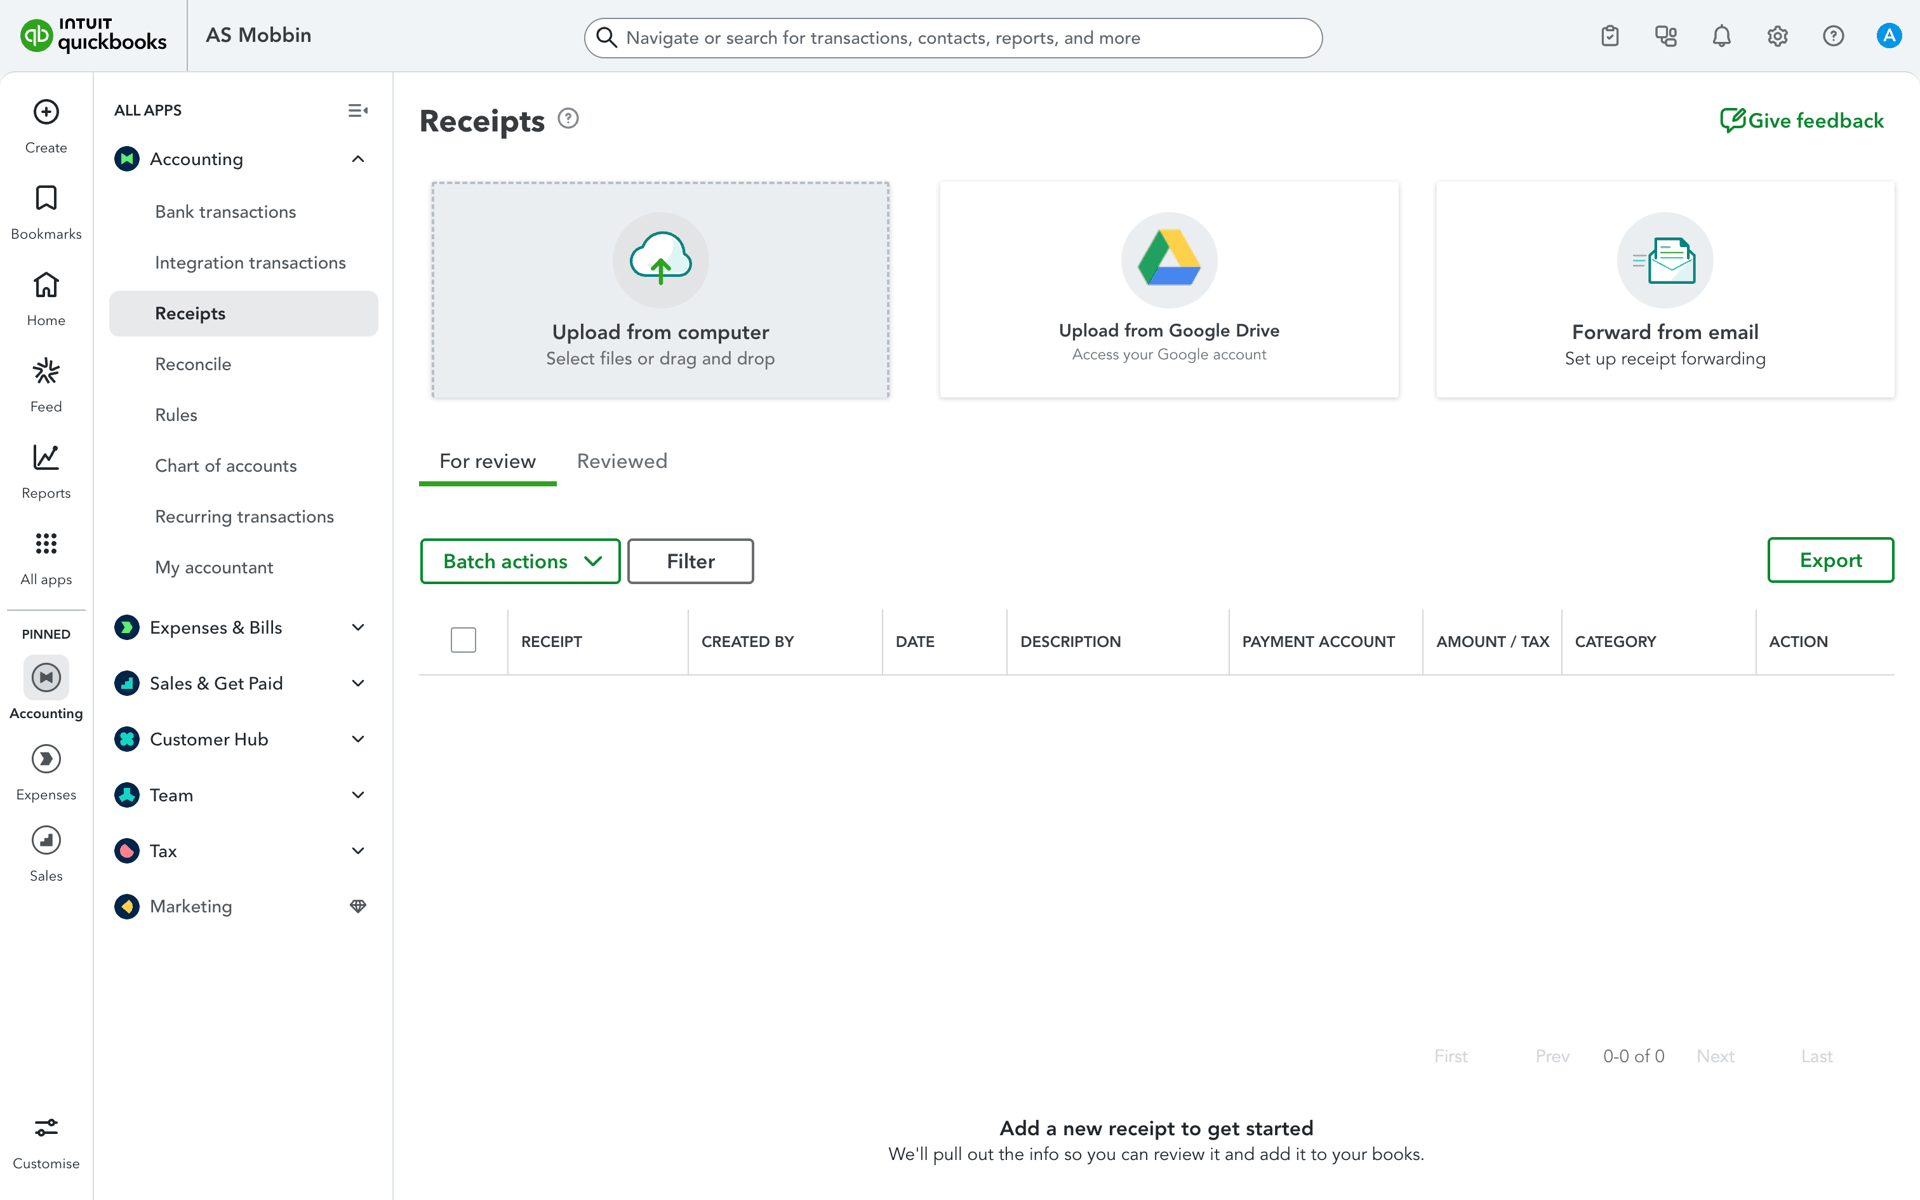Select Receipts in the sidebar
The width and height of the screenshot is (1920, 1200).
click(244, 314)
